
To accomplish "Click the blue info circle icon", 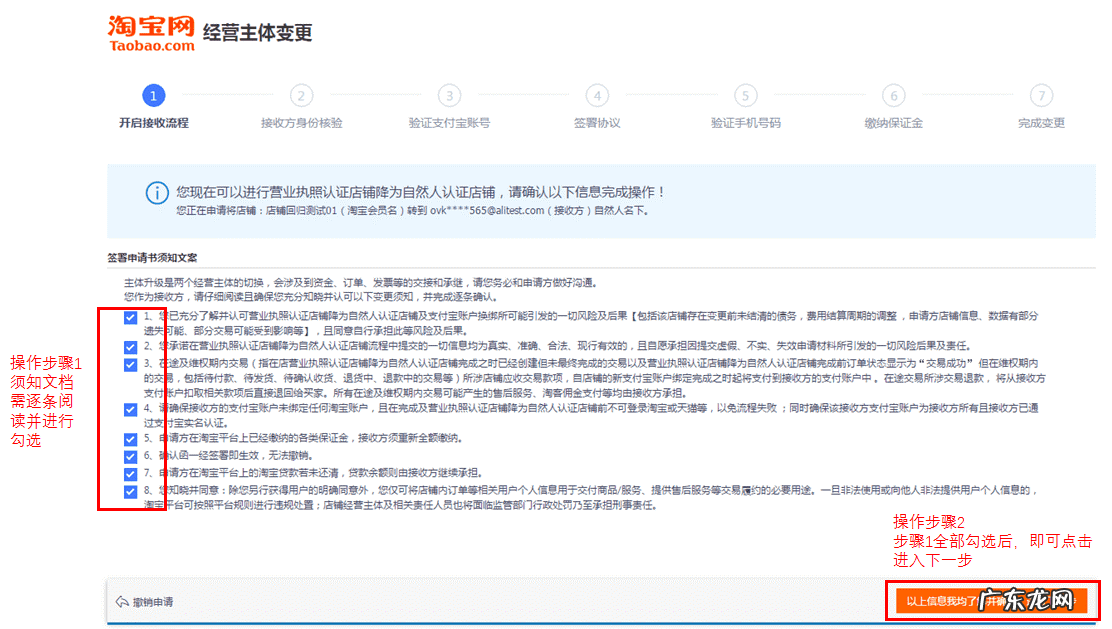I will [x=157, y=192].
